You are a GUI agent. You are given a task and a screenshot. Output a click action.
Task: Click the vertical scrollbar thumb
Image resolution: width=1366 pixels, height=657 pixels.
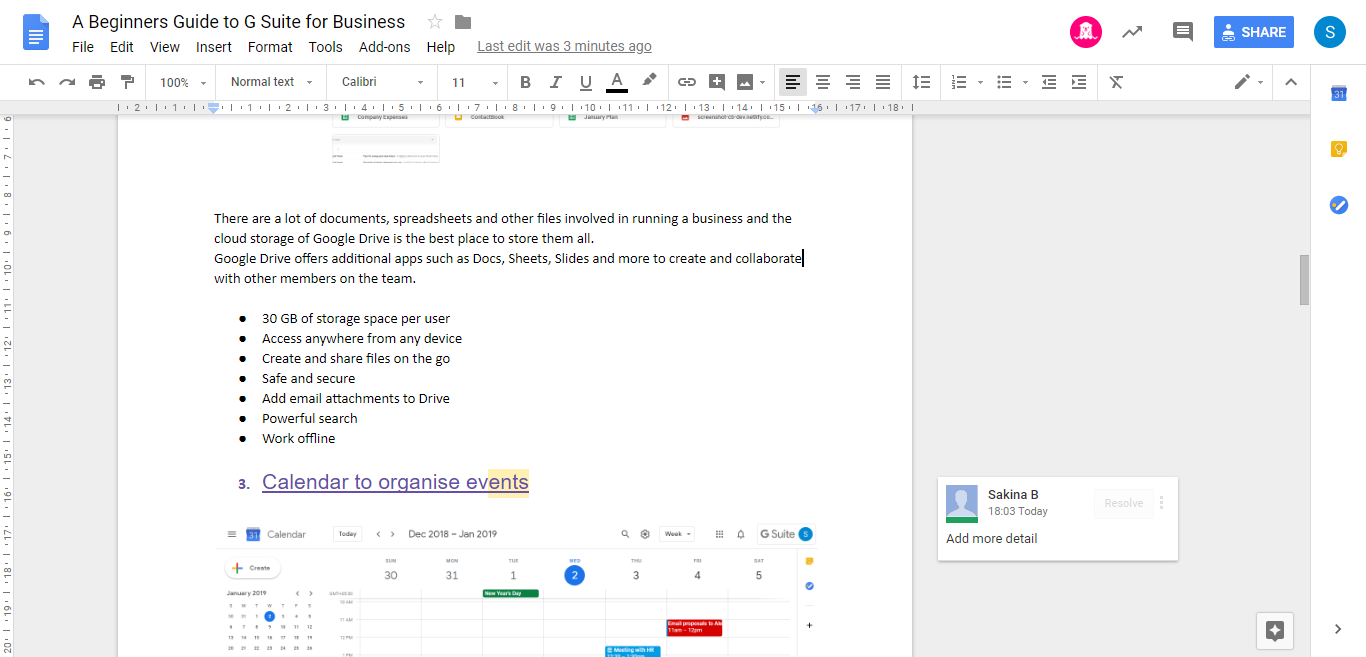[x=1304, y=280]
